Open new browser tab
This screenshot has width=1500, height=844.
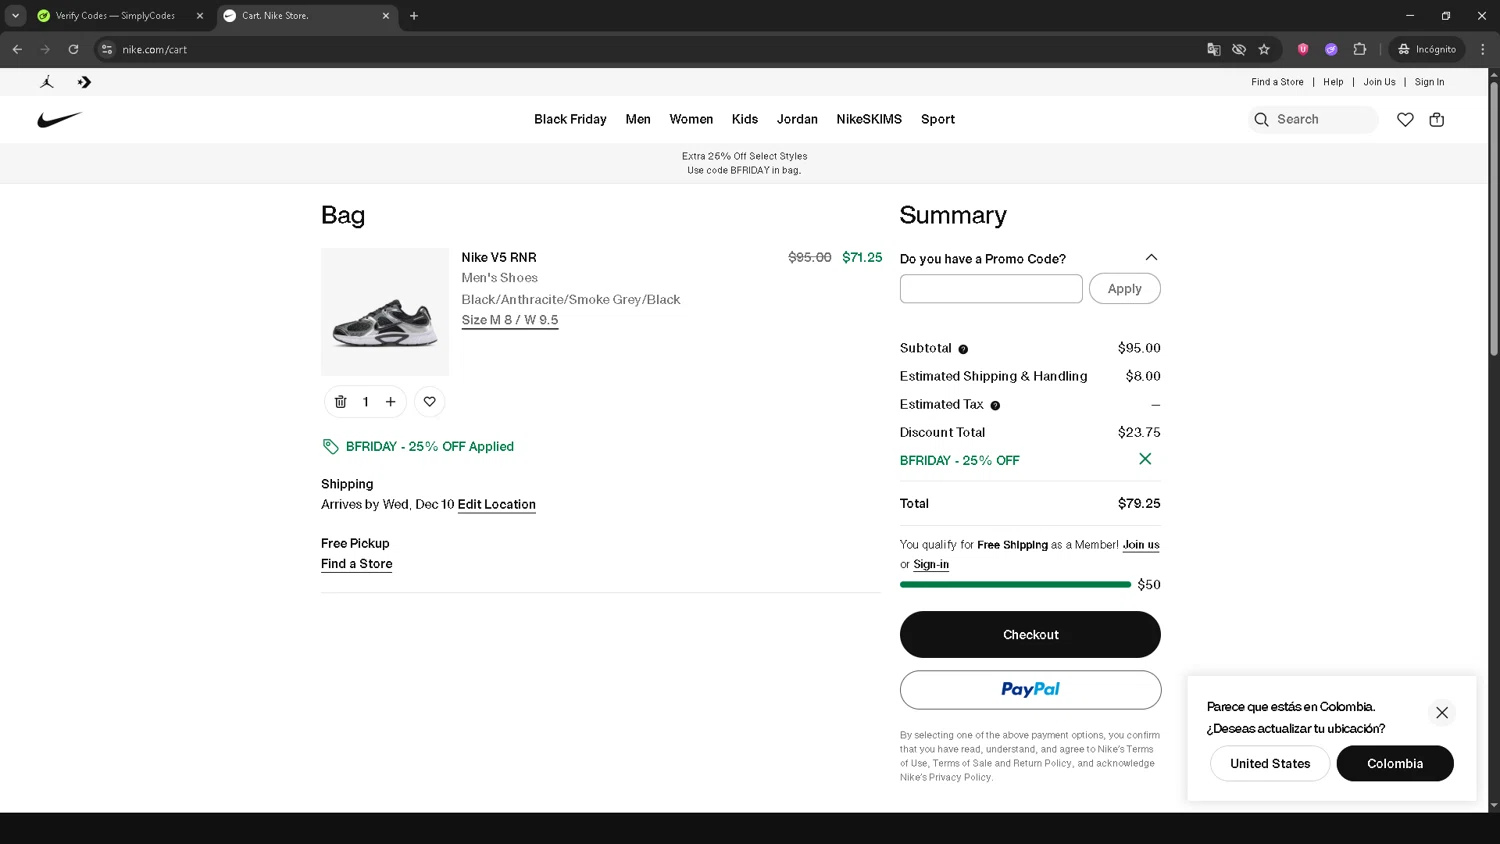(x=414, y=16)
